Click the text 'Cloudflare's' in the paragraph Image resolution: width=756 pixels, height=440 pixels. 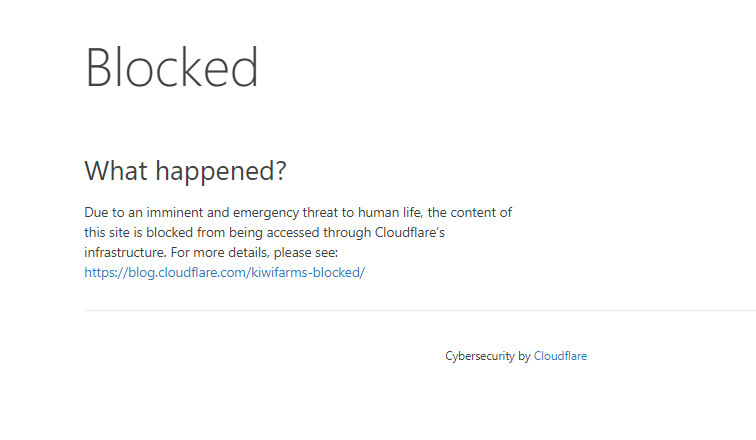(x=410, y=233)
